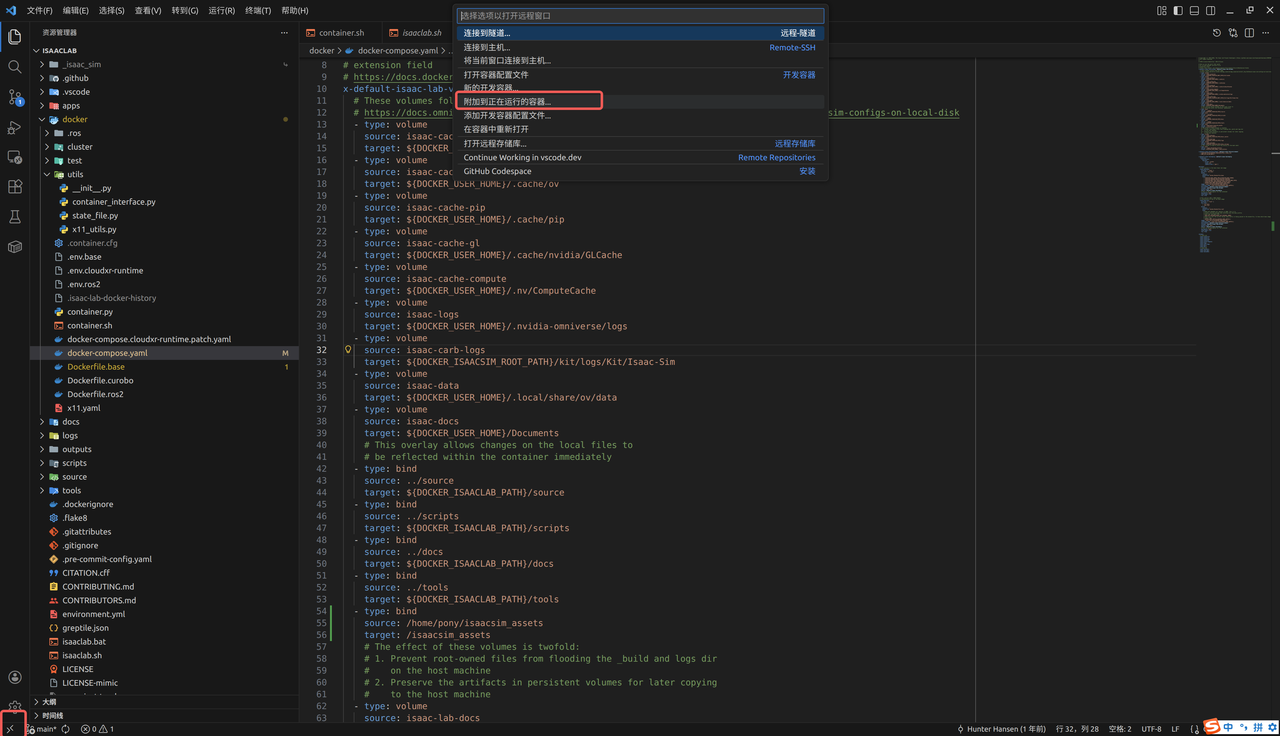Image resolution: width=1280 pixels, height=736 pixels.
Task: Open the file timeline history icon
Action: [x=1217, y=33]
